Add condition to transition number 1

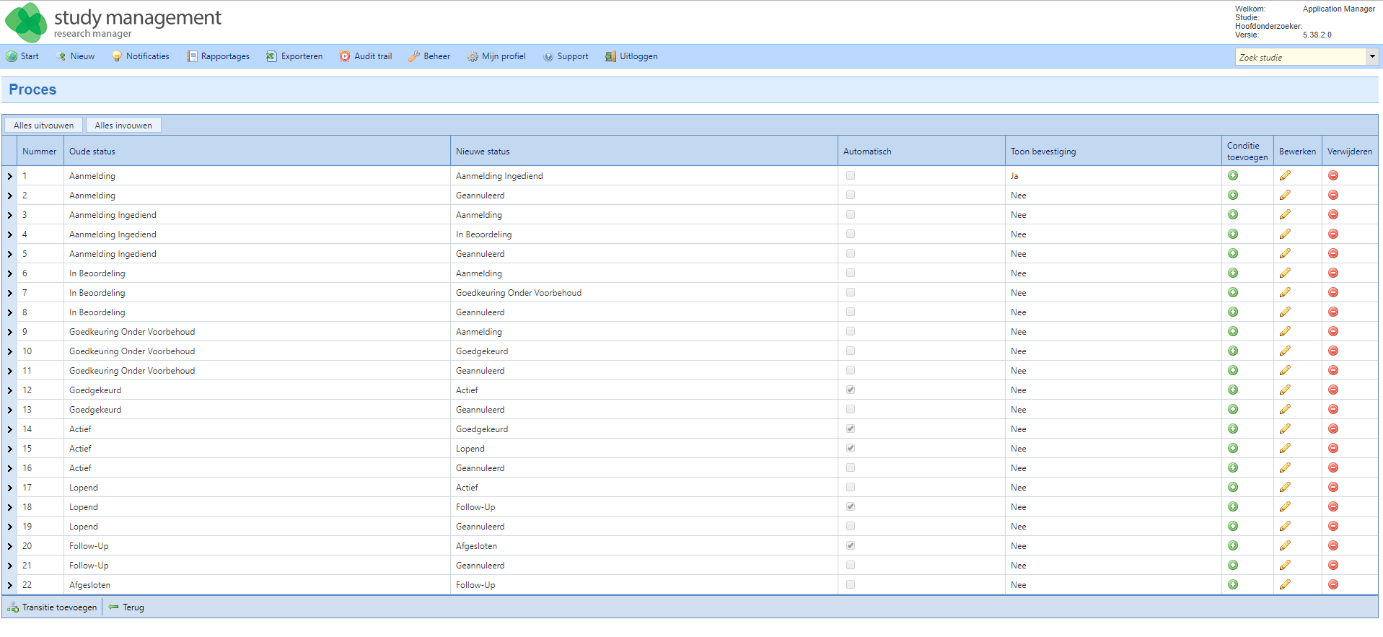(1233, 176)
